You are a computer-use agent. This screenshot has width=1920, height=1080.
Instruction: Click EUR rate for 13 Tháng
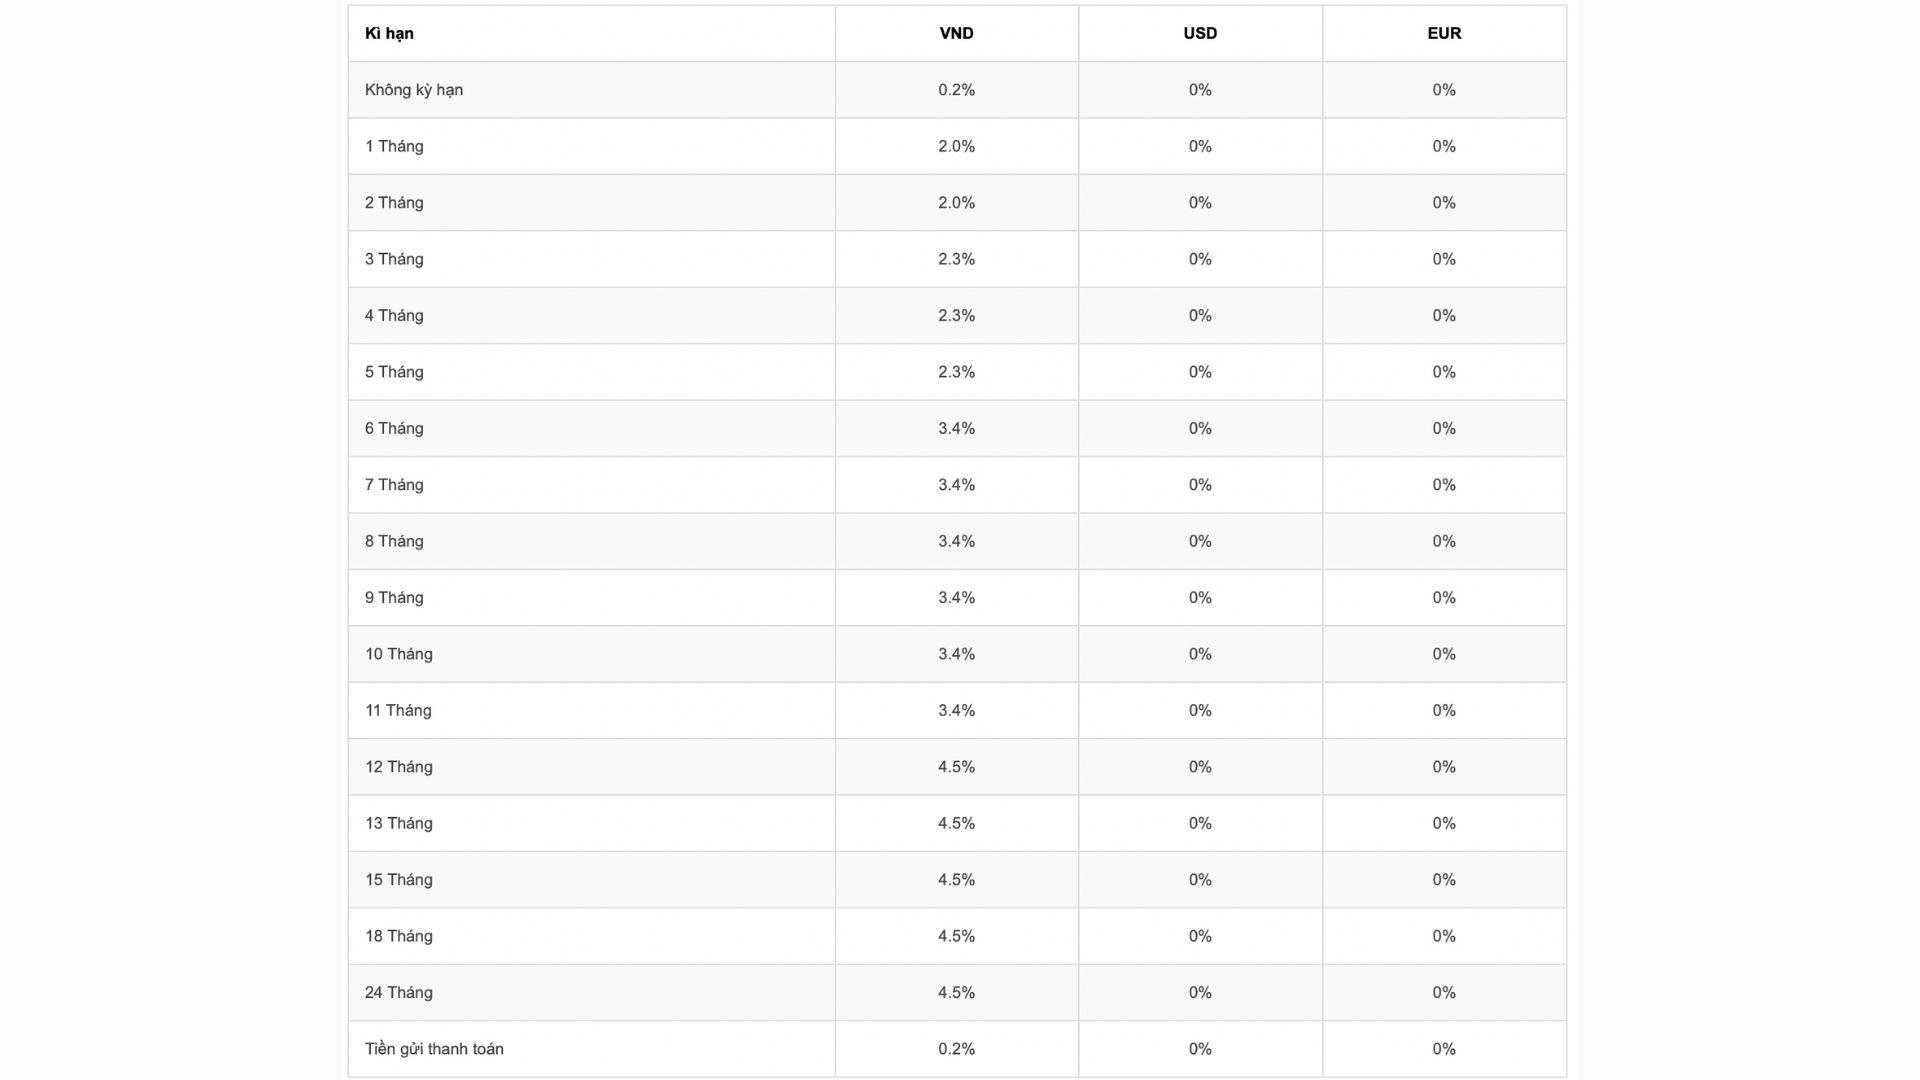[1444, 823]
